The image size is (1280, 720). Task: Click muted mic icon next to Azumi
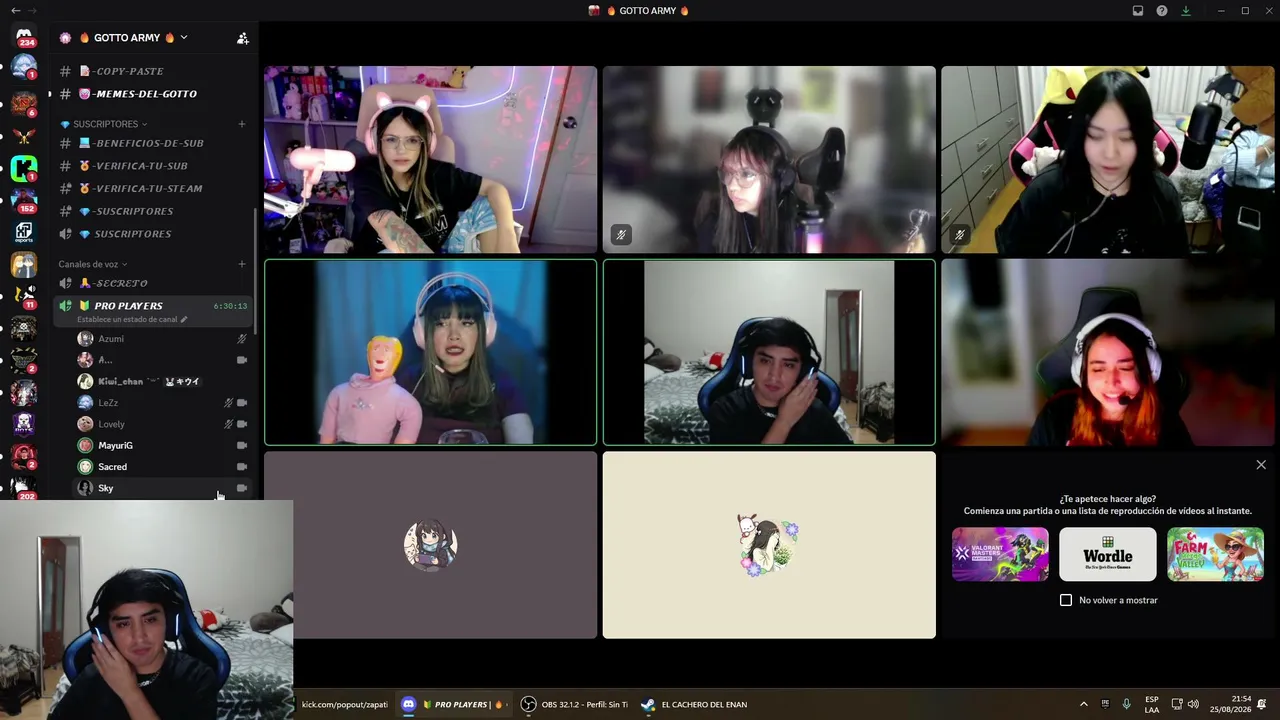click(241, 339)
